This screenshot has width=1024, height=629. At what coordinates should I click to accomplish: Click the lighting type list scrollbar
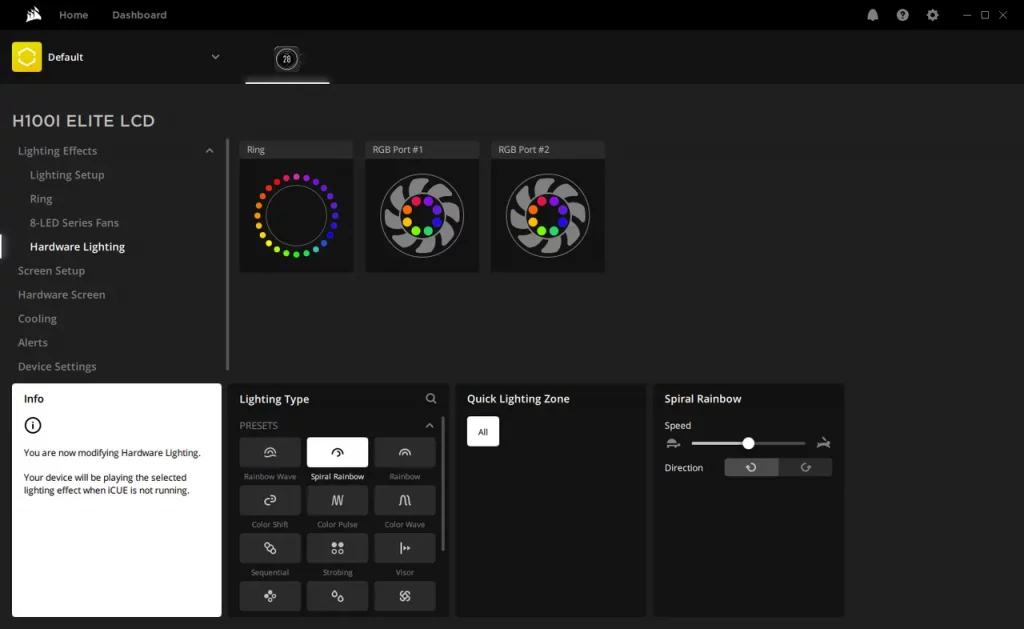[443, 483]
